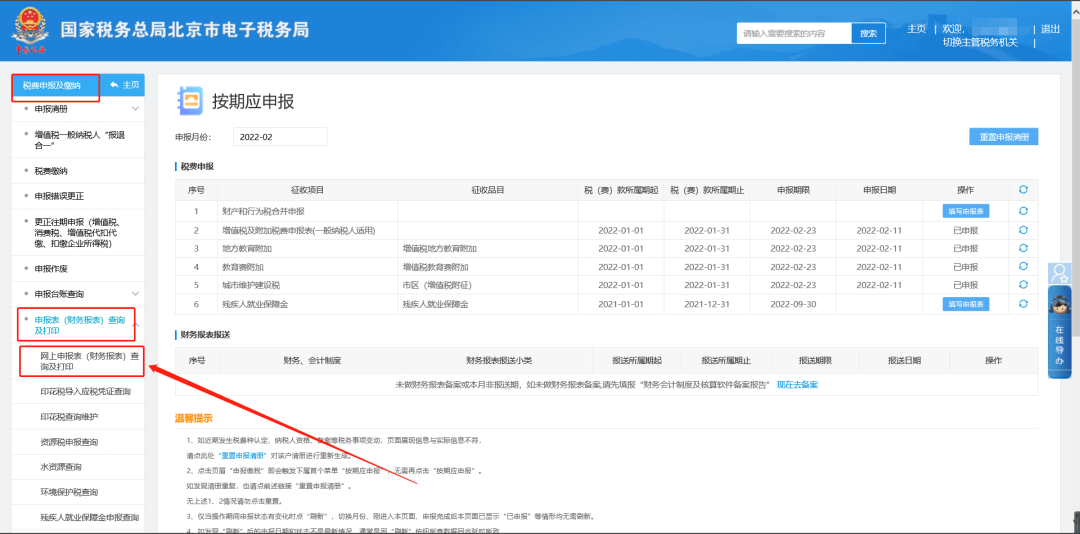
Task: Click 填写申报表 for 财产和行为税合并申报
Action: 966,211
